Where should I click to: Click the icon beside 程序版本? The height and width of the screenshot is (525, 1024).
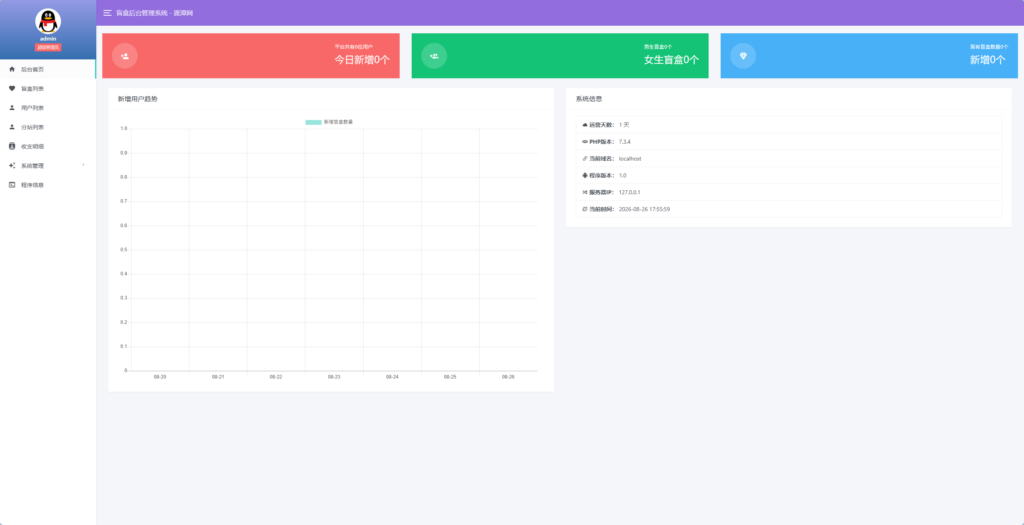click(x=585, y=176)
